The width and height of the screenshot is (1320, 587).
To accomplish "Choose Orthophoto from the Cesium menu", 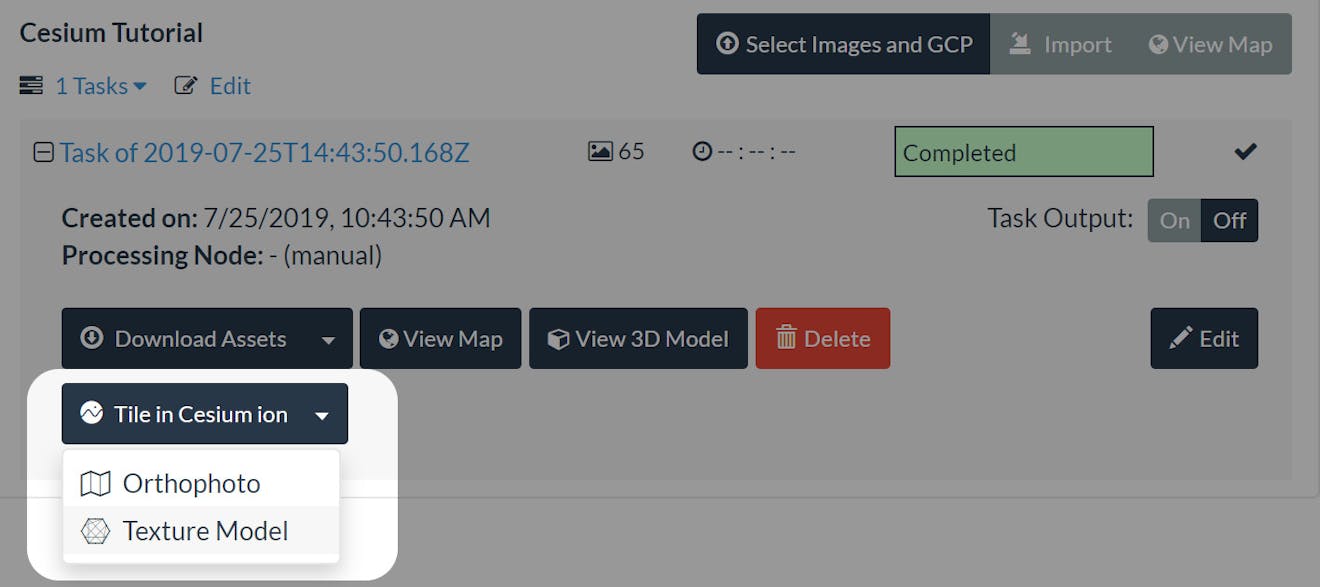I will (x=201, y=483).
